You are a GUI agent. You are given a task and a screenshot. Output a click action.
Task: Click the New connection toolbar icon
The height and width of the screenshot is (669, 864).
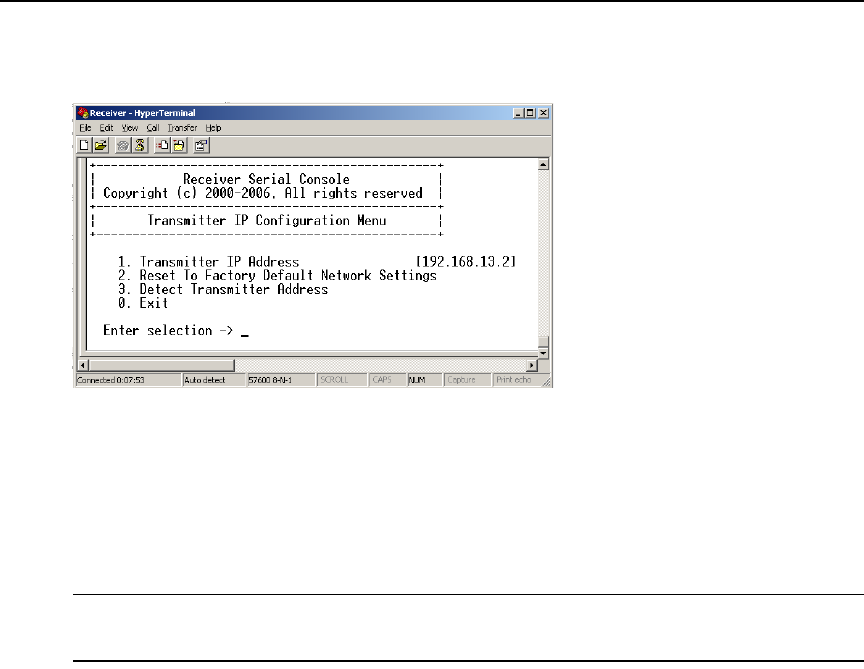coord(84,145)
